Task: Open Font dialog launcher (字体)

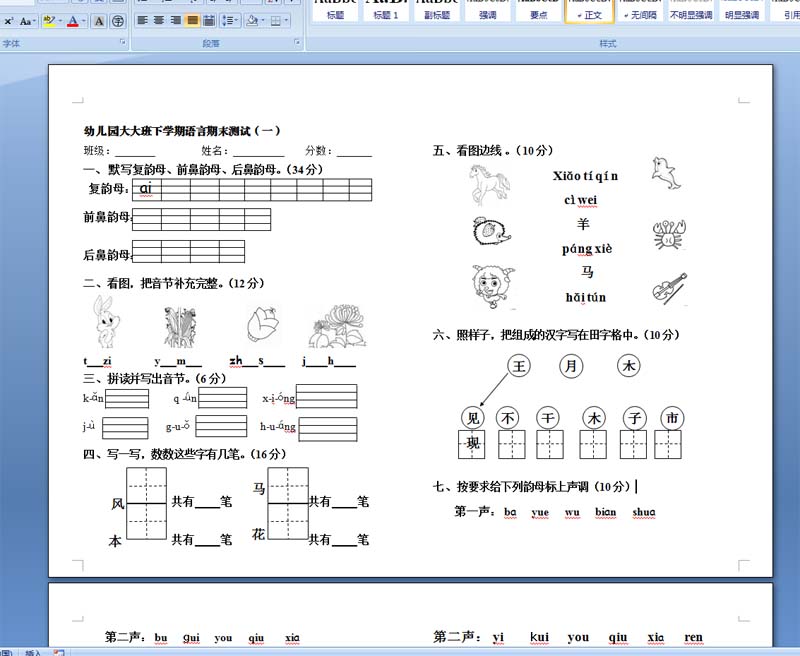Action: coord(122,42)
